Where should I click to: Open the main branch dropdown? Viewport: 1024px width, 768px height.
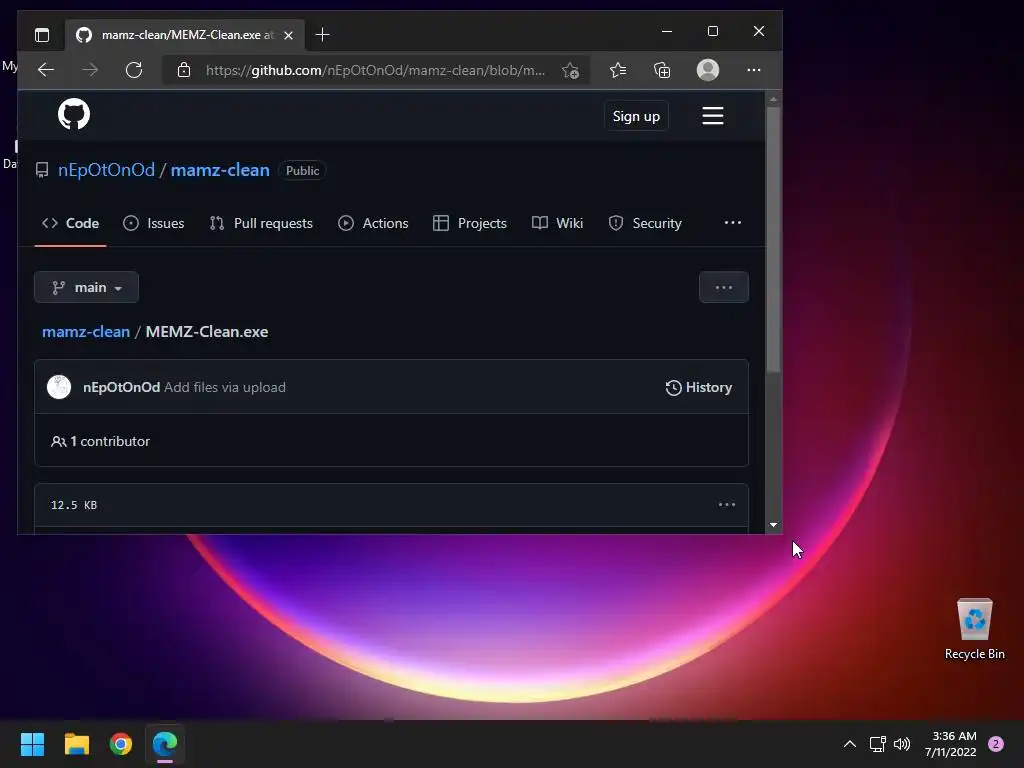tap(86, 287)
